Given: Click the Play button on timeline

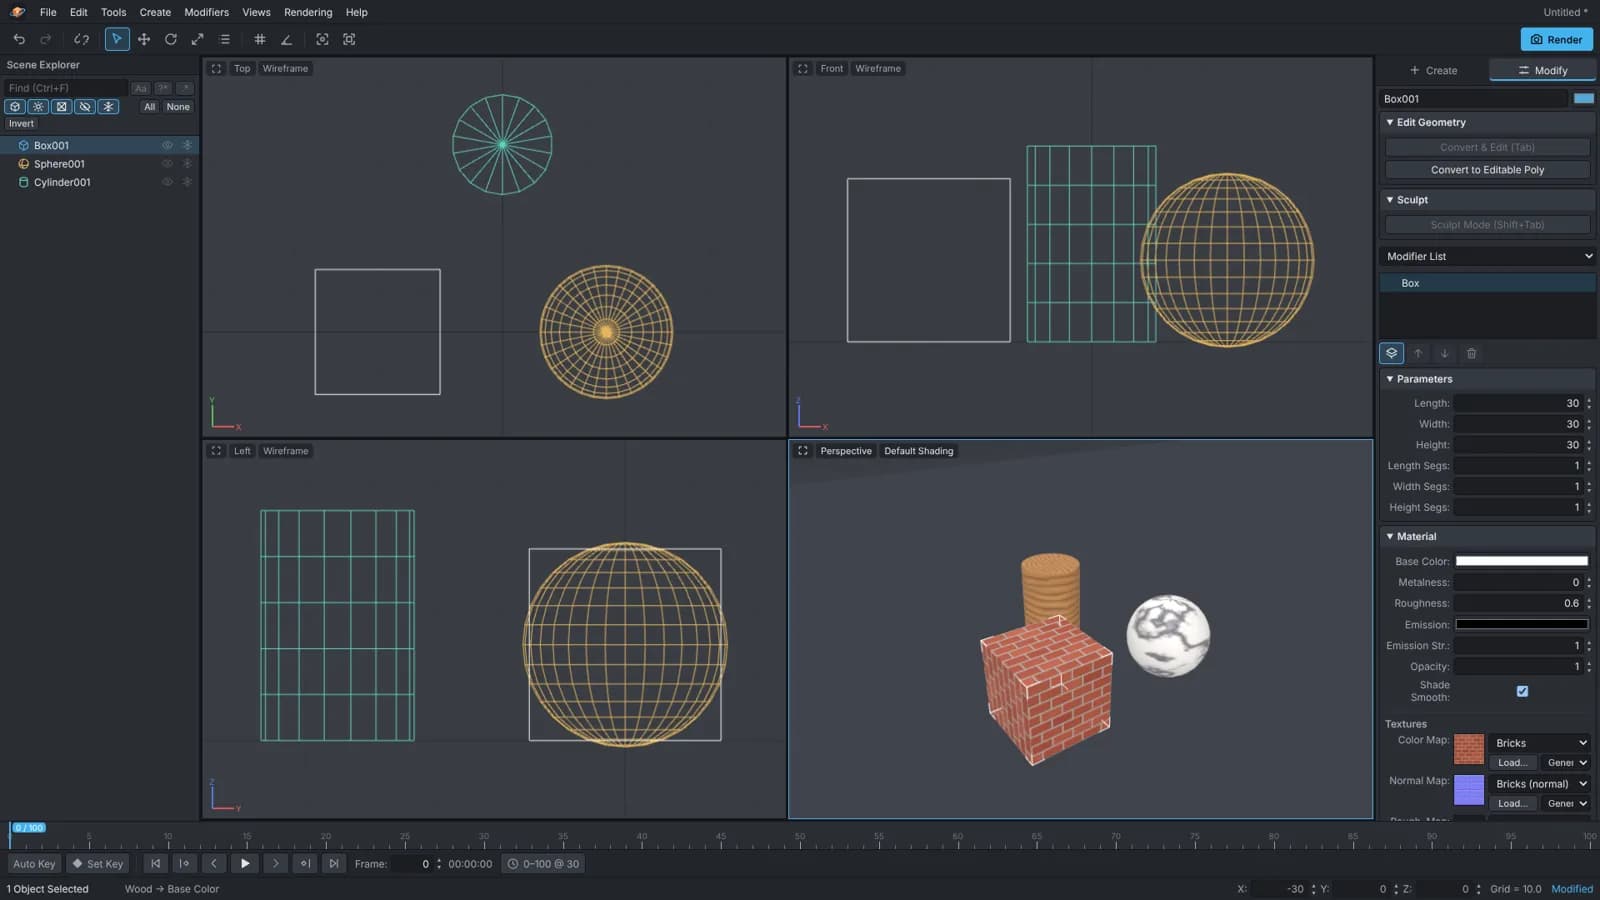Looking at the screenshot, I should coord(245,864).
